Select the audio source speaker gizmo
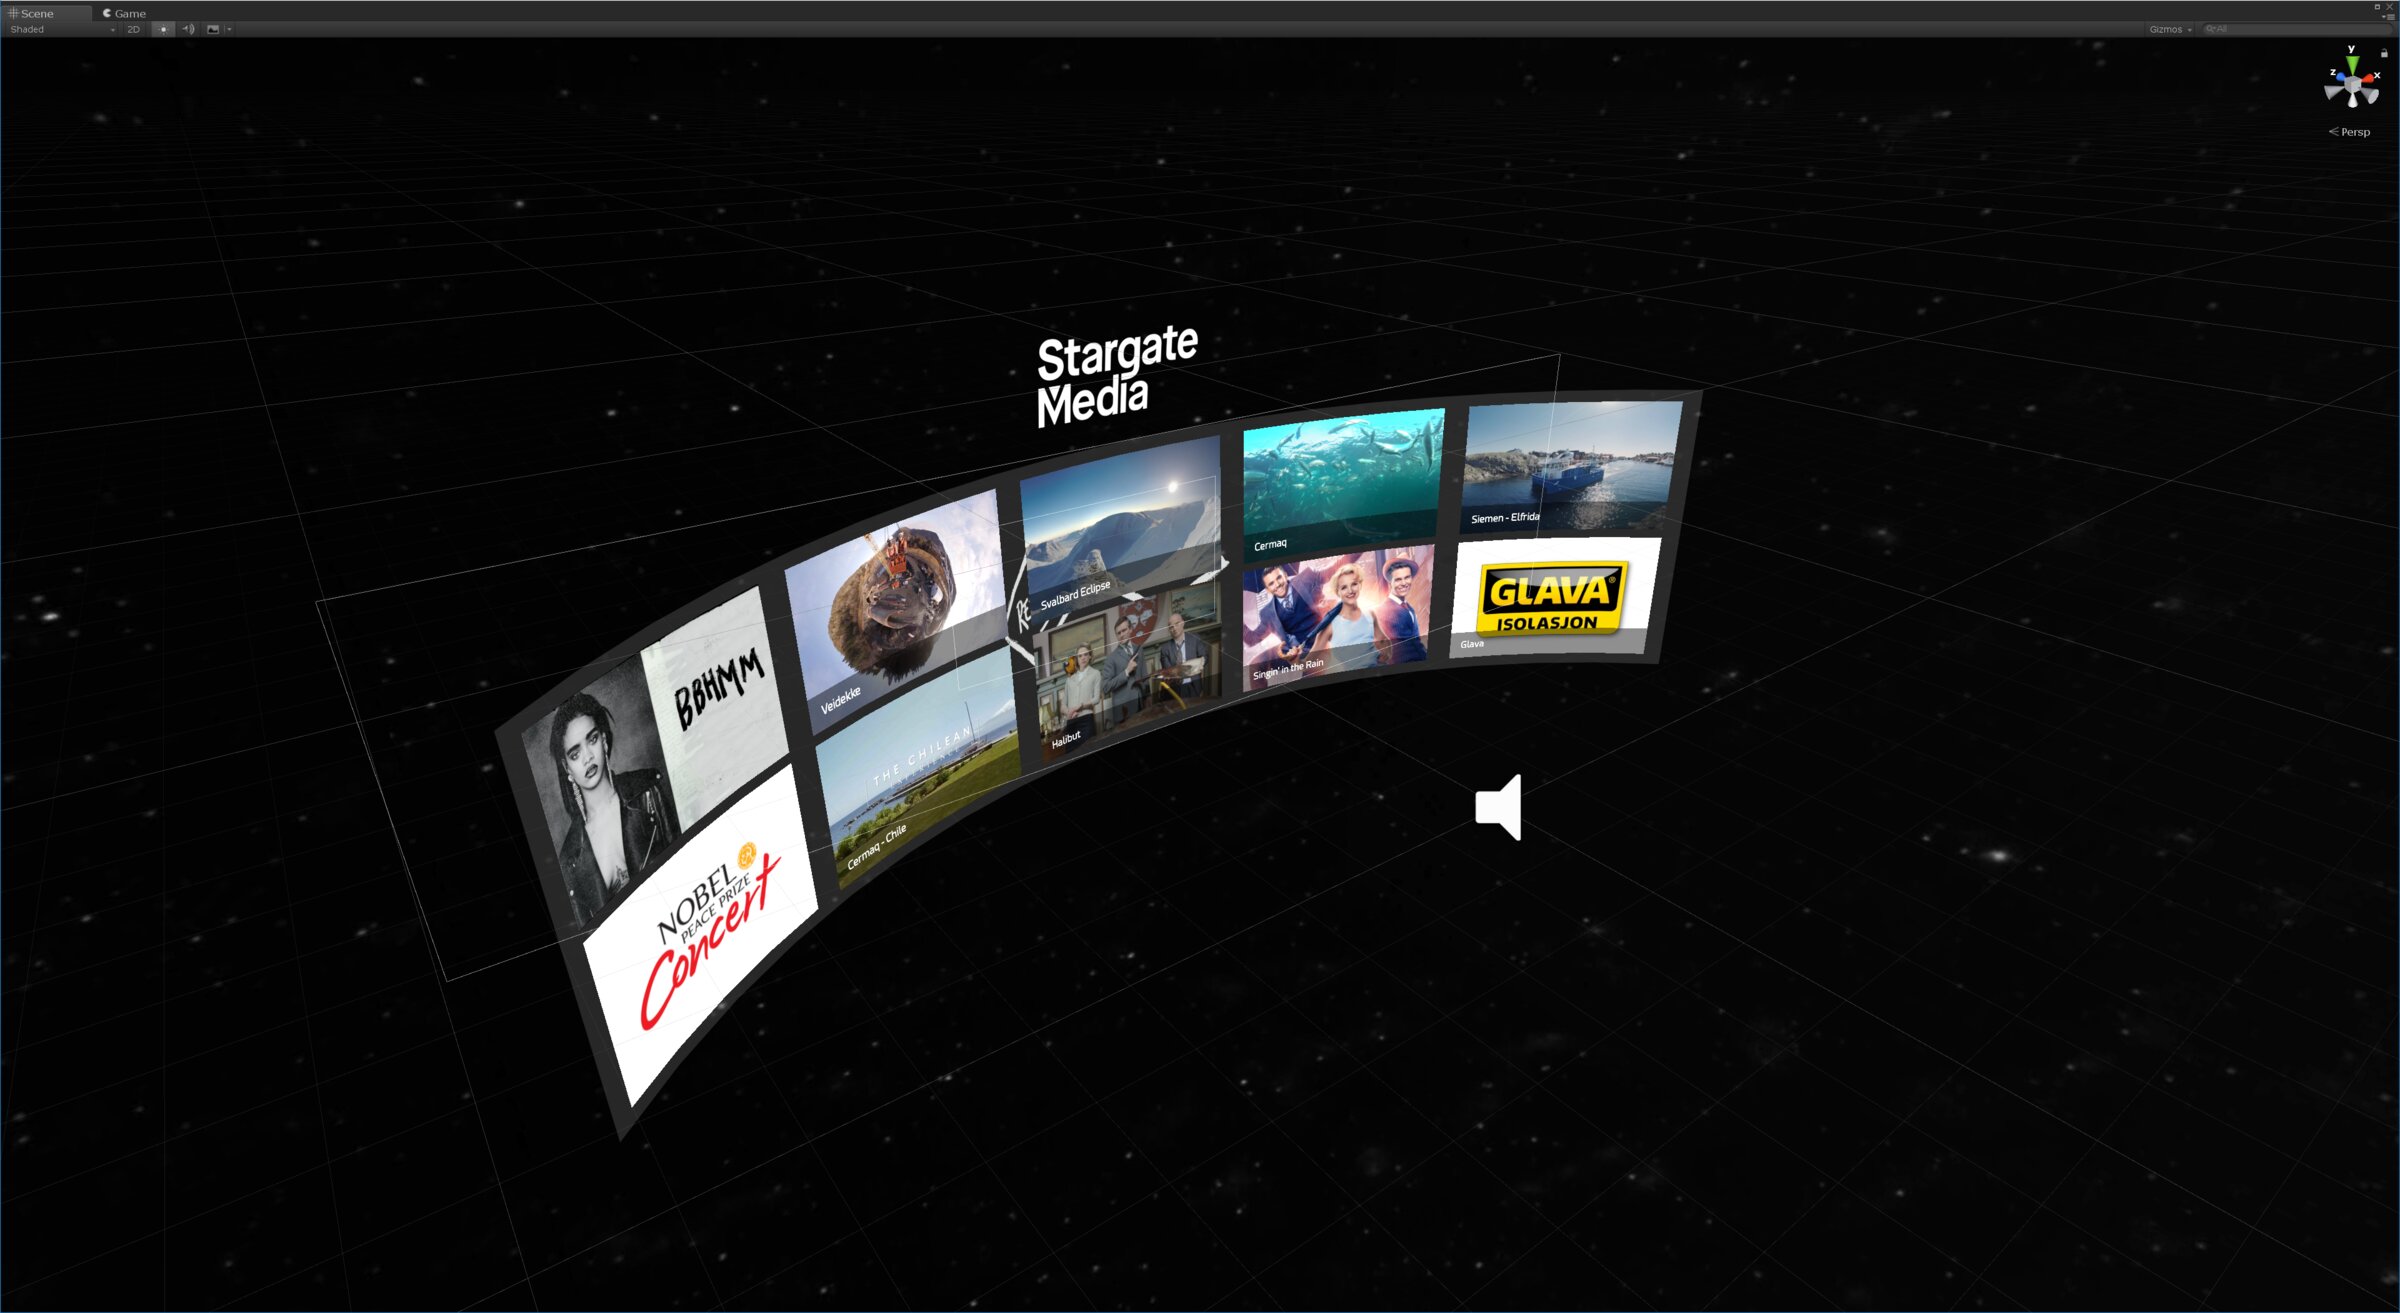This screenshot has width=2400, height=1313. coord(1498,807)
